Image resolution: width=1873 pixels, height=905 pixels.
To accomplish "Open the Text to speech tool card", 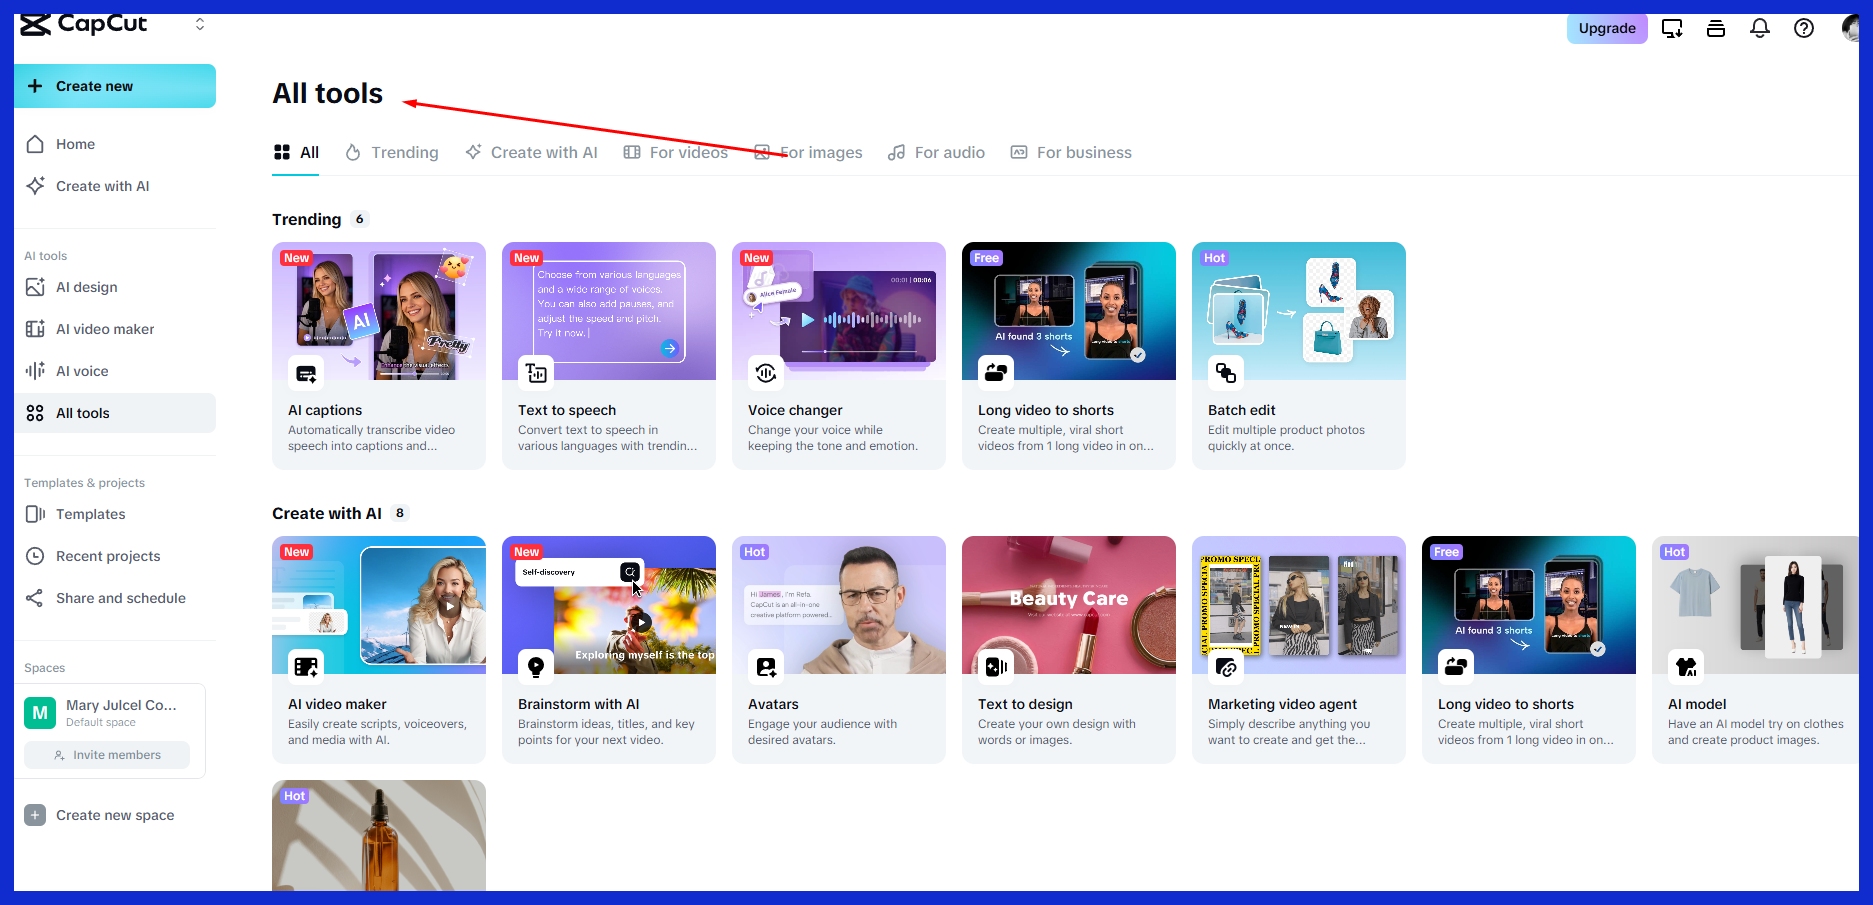I will [608, 355].
